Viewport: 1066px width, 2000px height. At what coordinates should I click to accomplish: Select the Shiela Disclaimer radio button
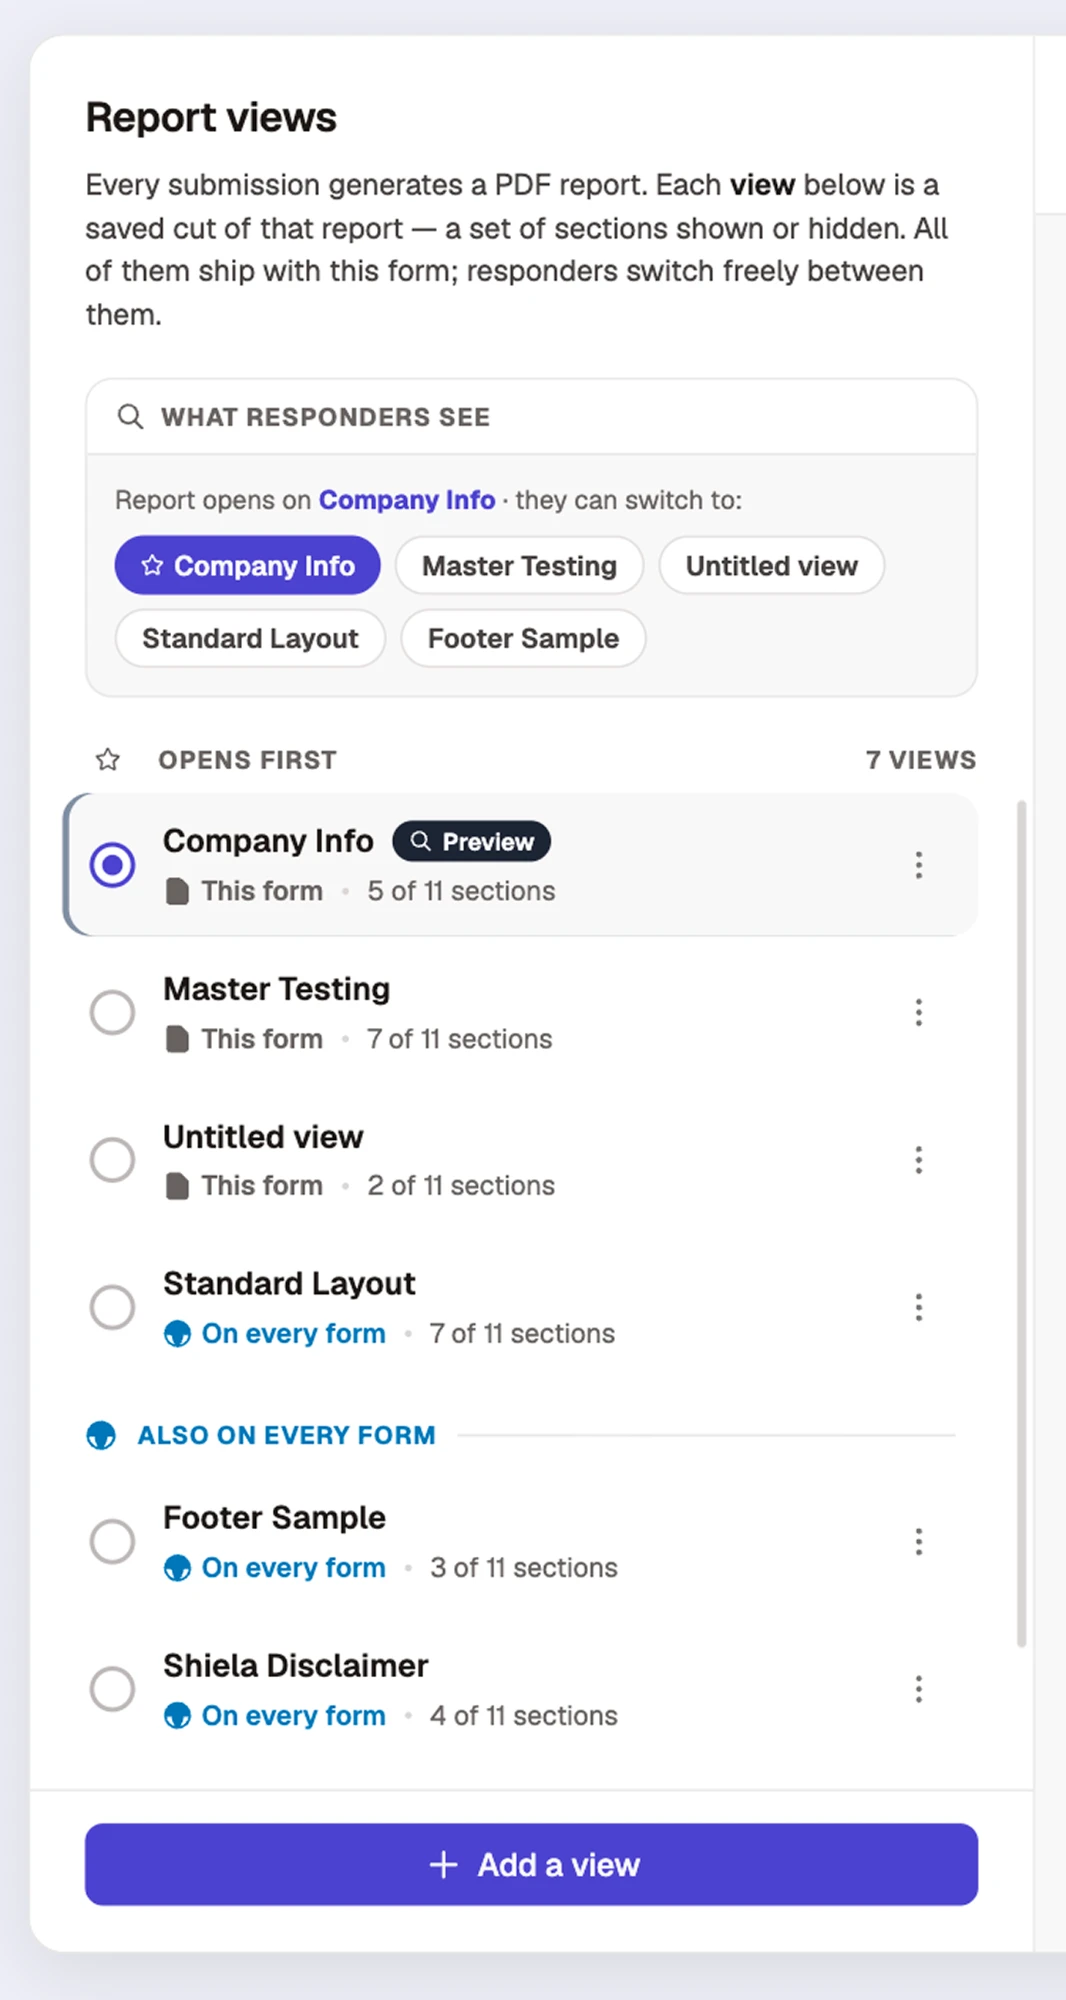(x=112, y=1689)
